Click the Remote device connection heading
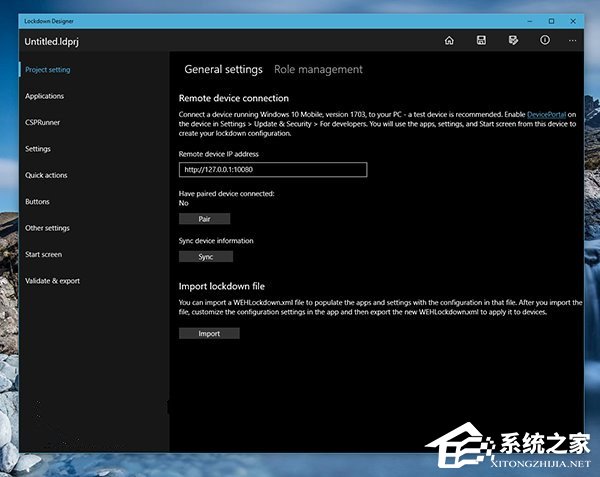The height and width of the screenshot is (477, 600). pos(234,98)
